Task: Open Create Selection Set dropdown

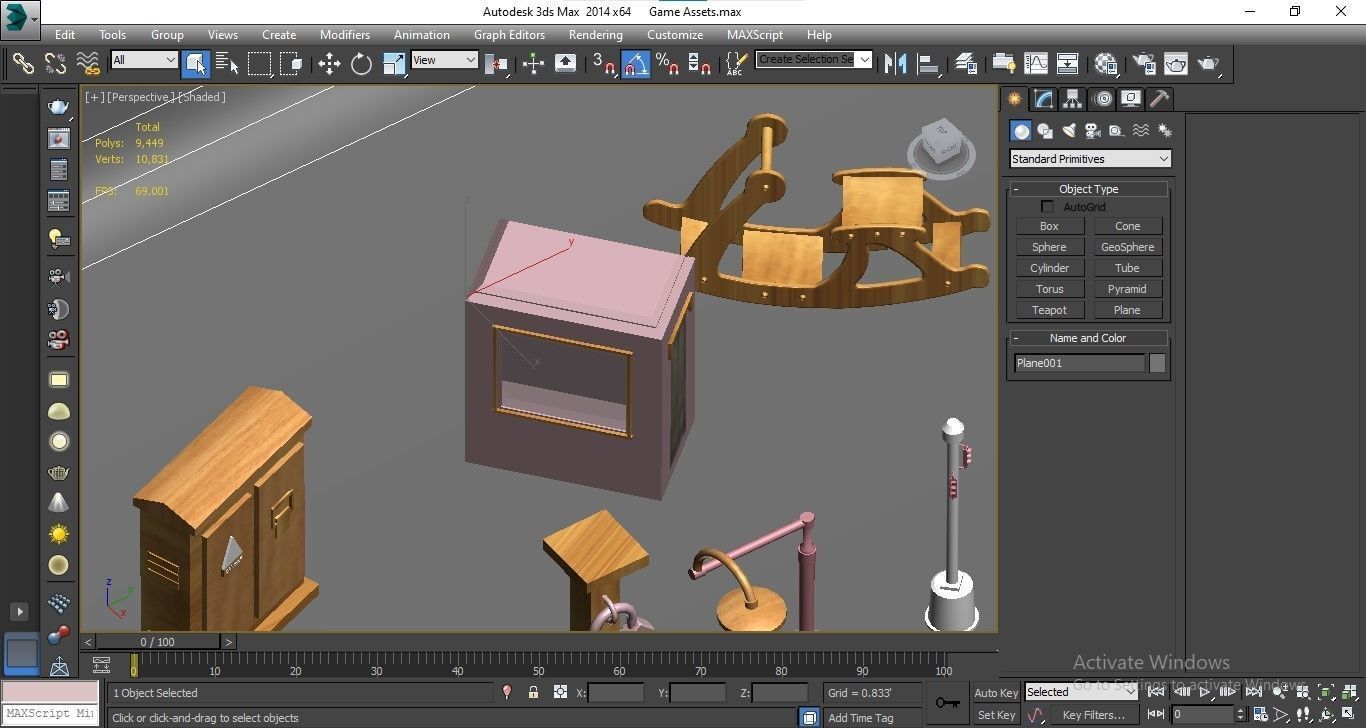Action: [x=814, y=60]
